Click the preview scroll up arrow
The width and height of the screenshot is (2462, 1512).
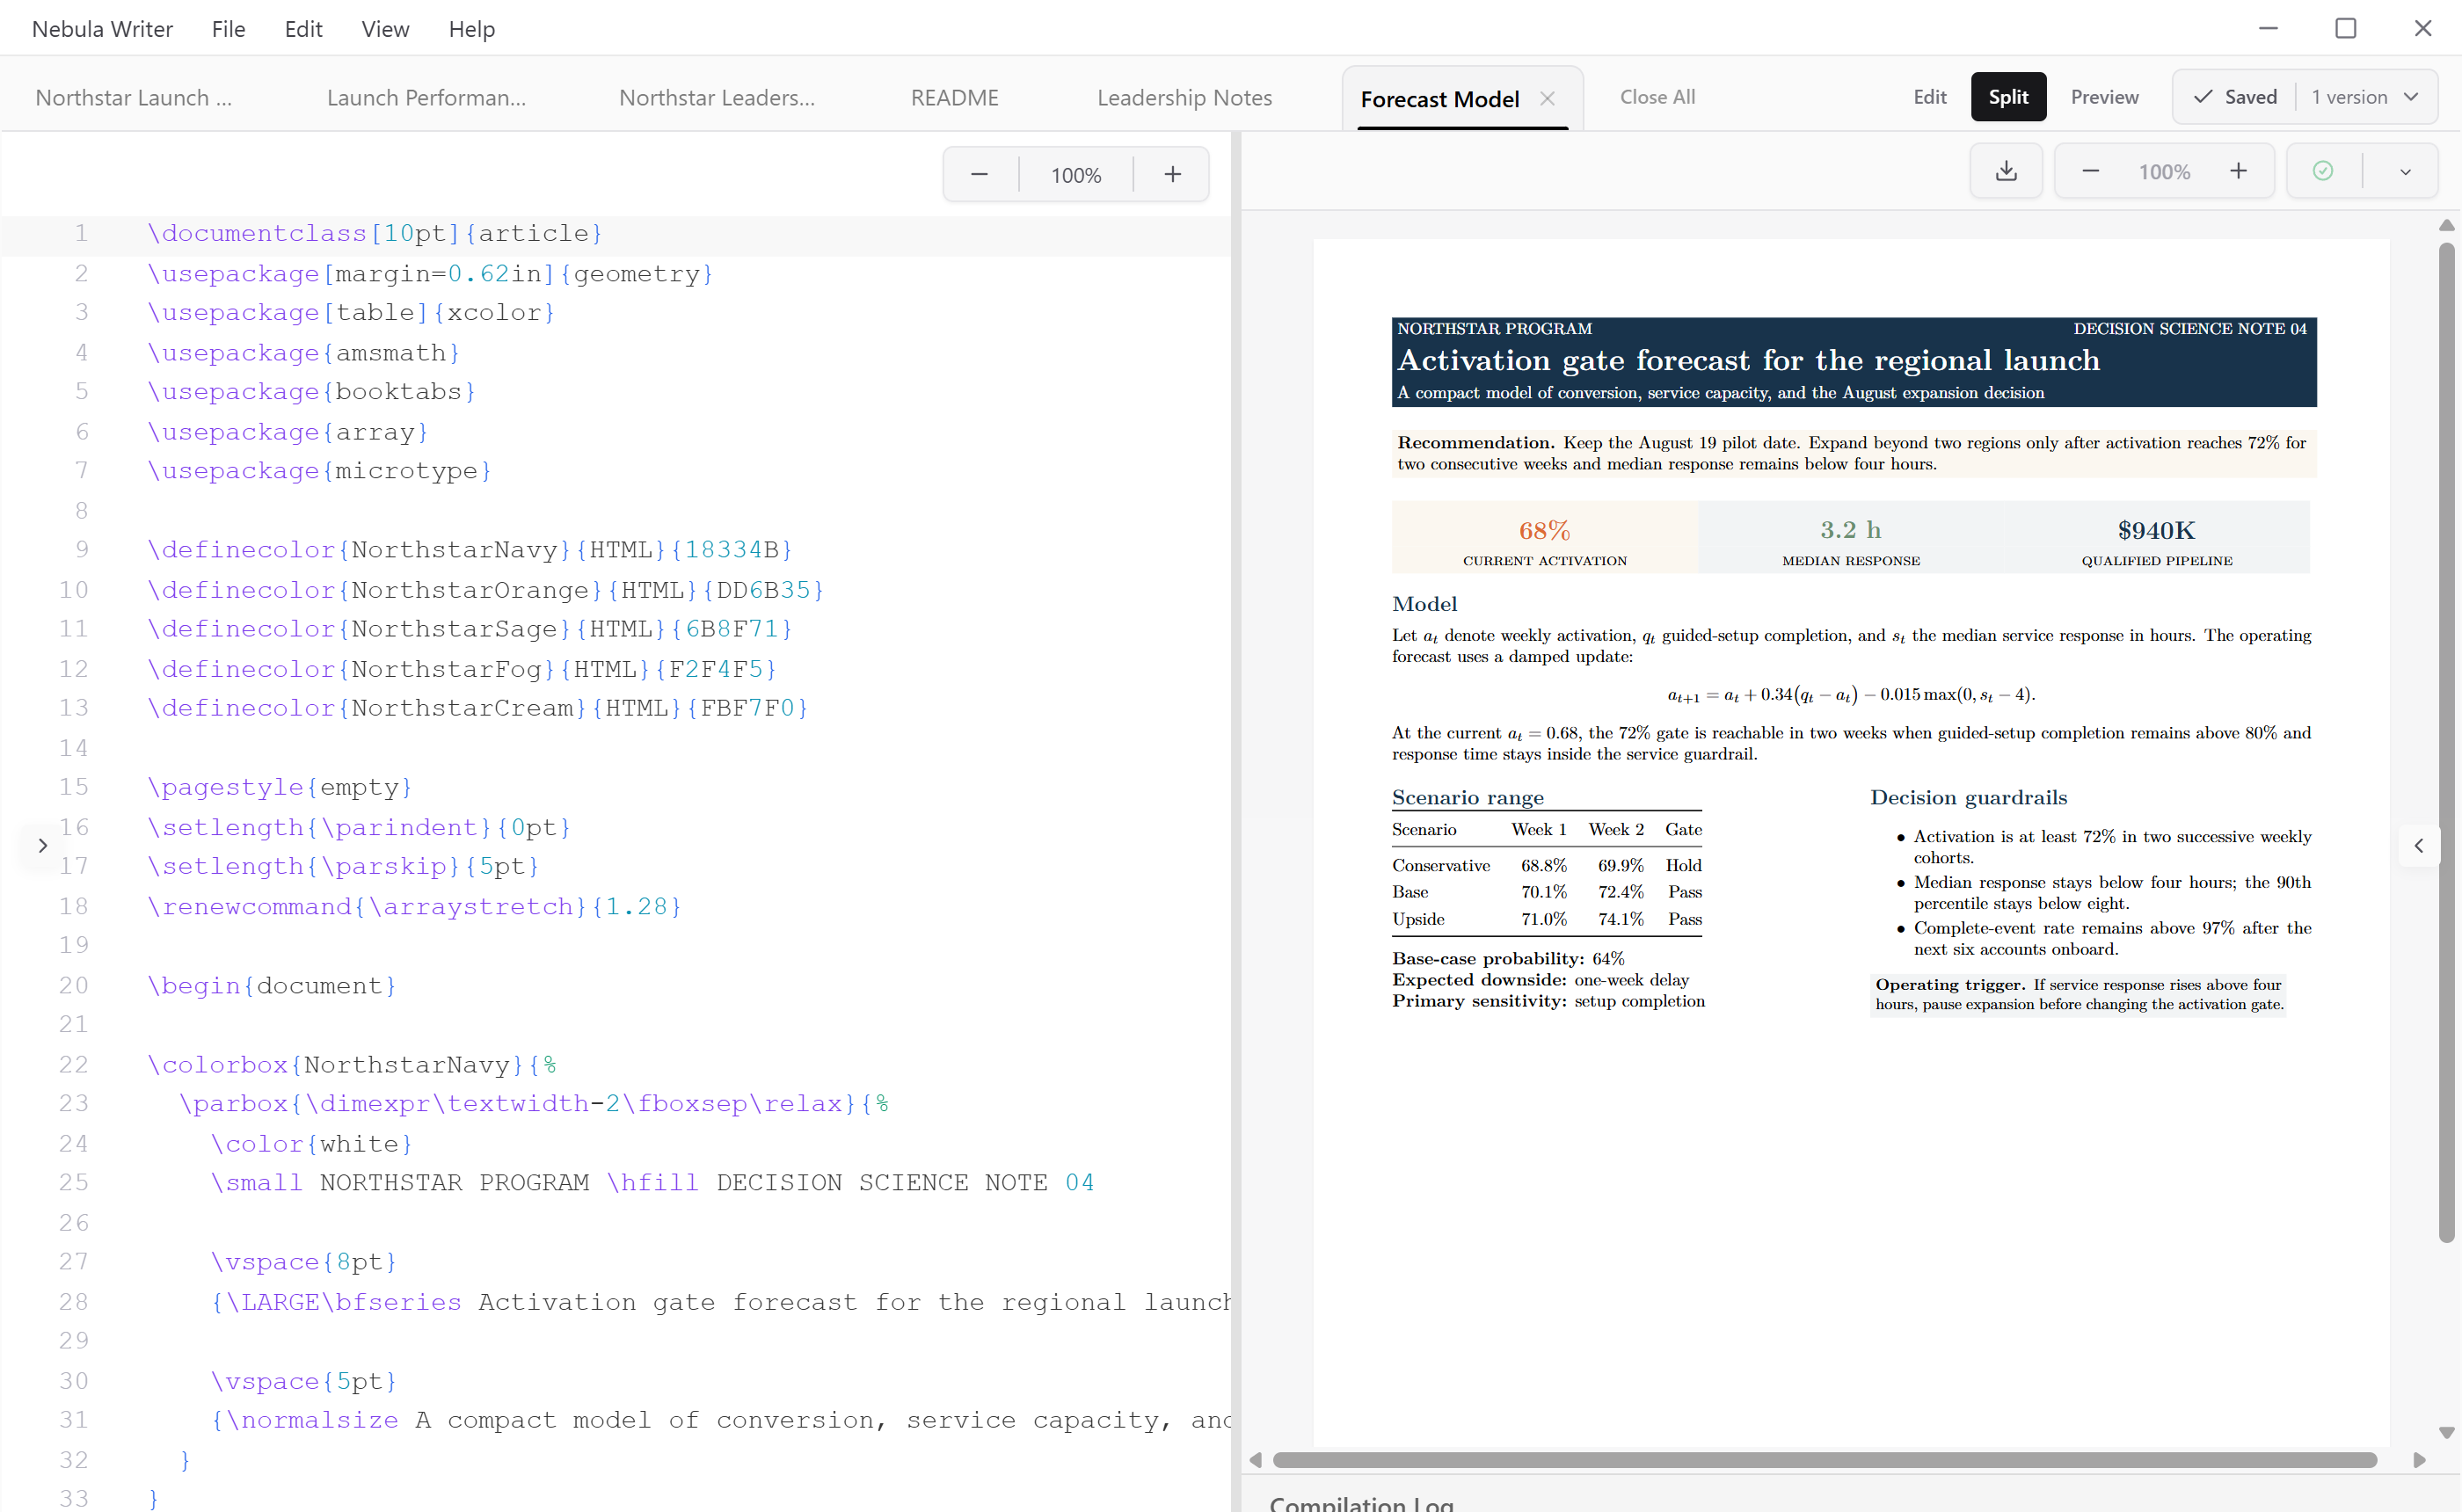tap(2446, 225)
